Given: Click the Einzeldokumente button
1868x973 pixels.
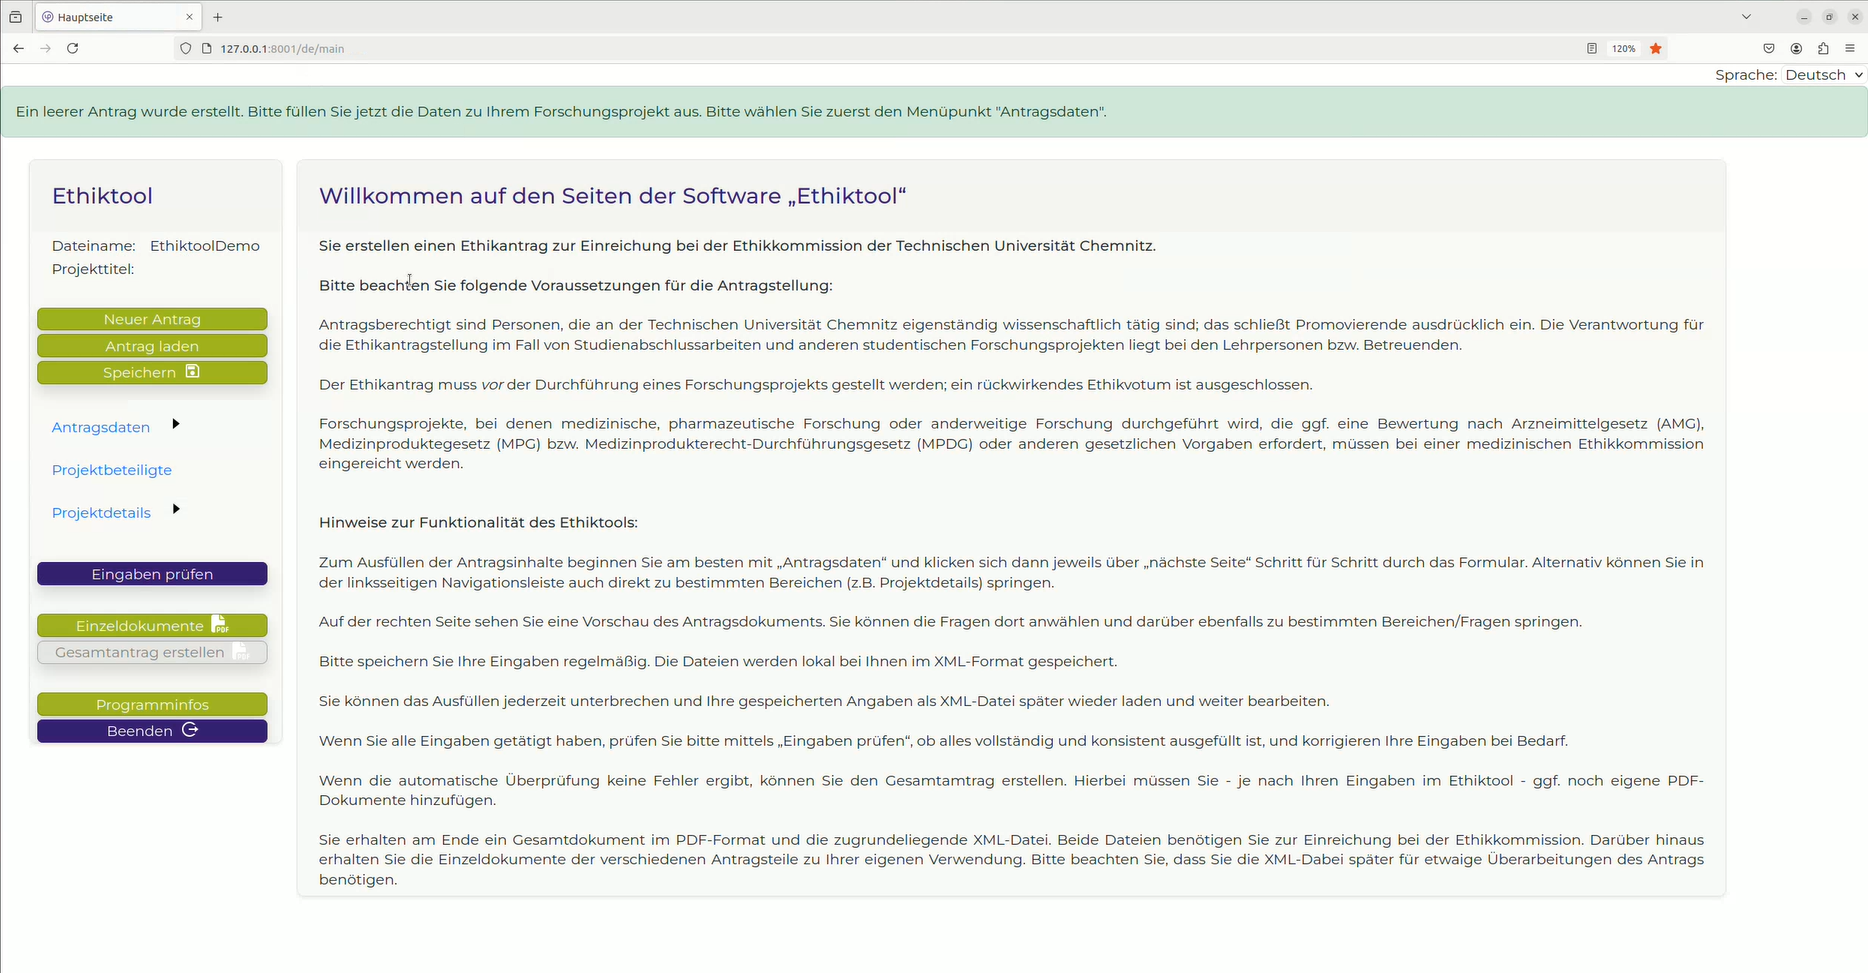Looking at the screenshot, I should click(152, 626).
